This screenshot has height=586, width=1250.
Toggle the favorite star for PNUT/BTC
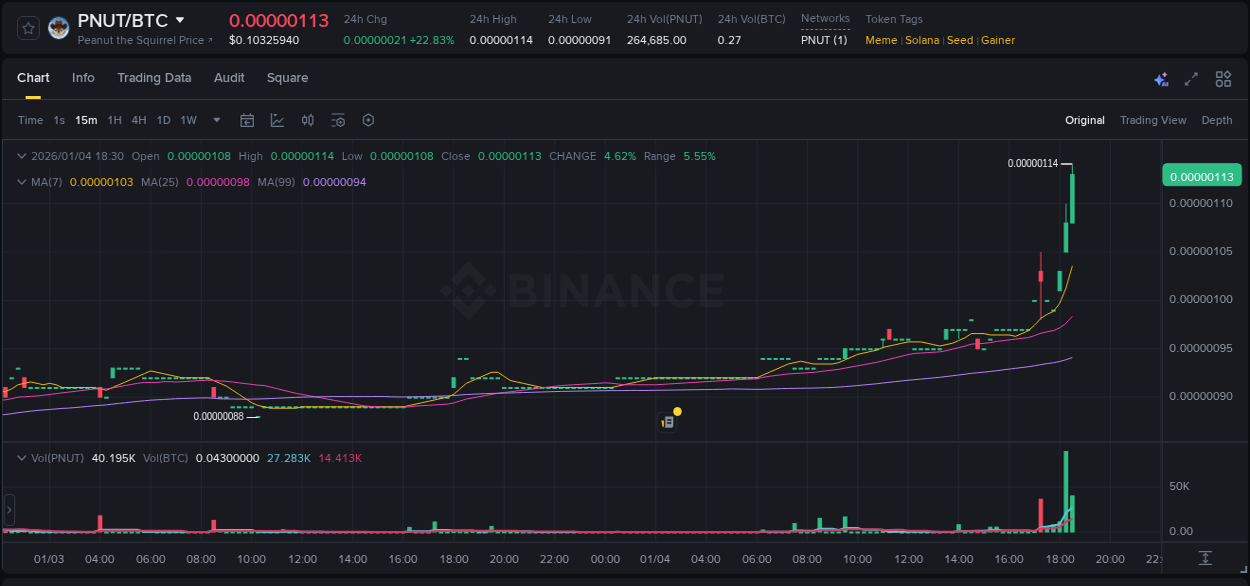pyautogui.click(x=27, y=28)
